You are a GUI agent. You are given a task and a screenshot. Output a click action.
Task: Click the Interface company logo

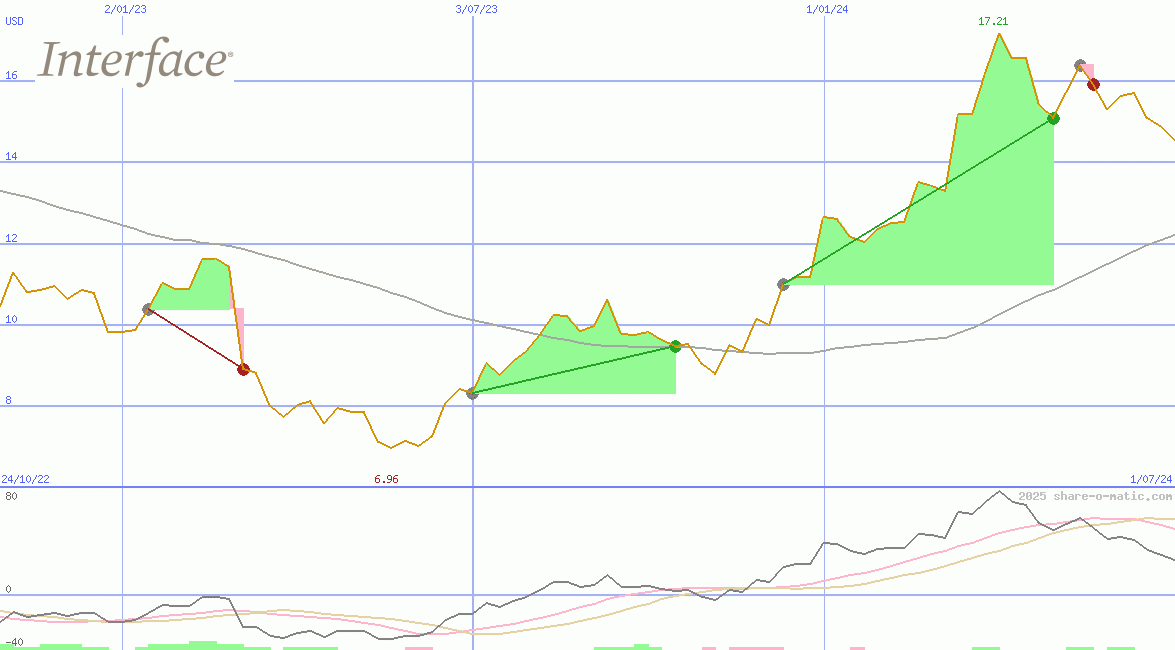136,60
